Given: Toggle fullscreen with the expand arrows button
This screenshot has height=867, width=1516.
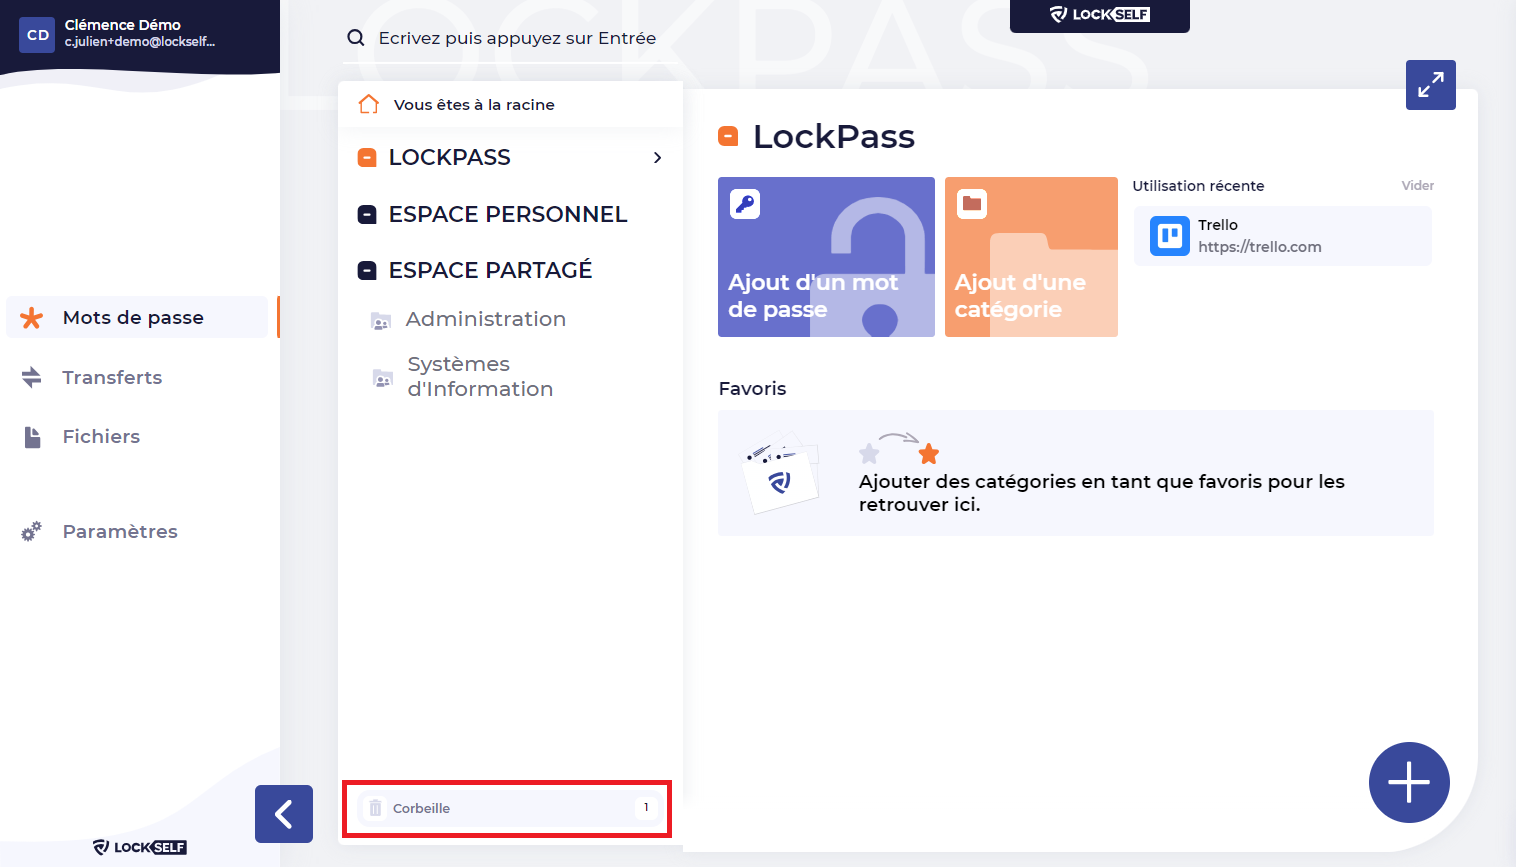Looking at the screenshot, I should pos(1431,85).
